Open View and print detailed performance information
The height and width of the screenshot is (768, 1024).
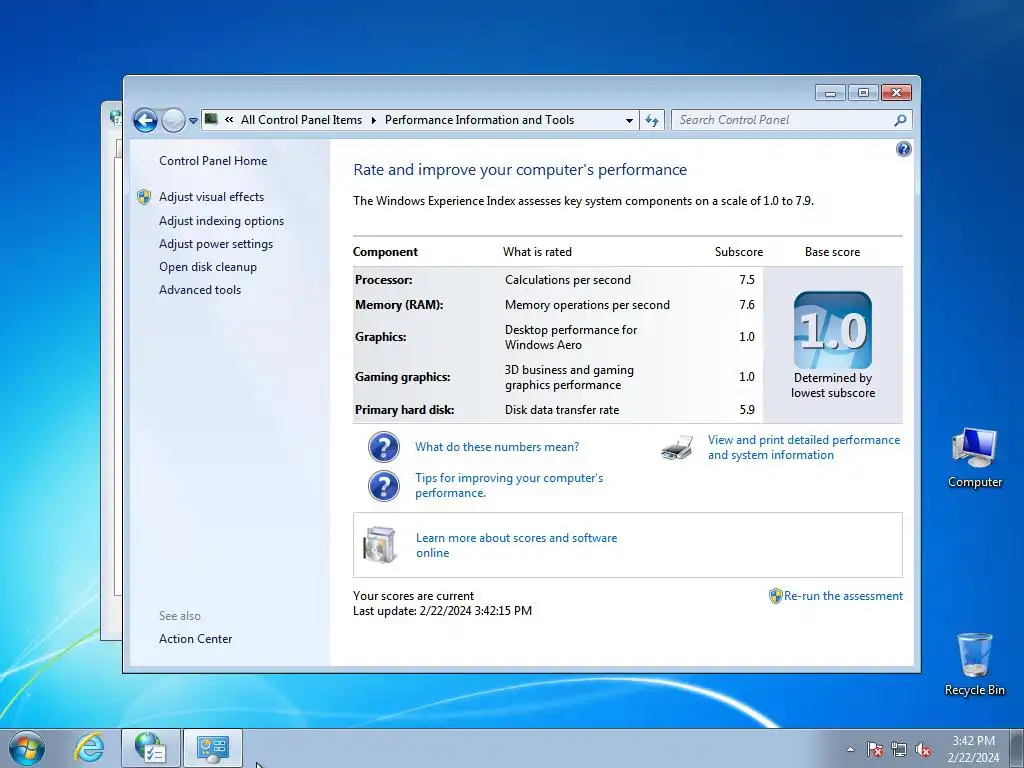point(804,447)
